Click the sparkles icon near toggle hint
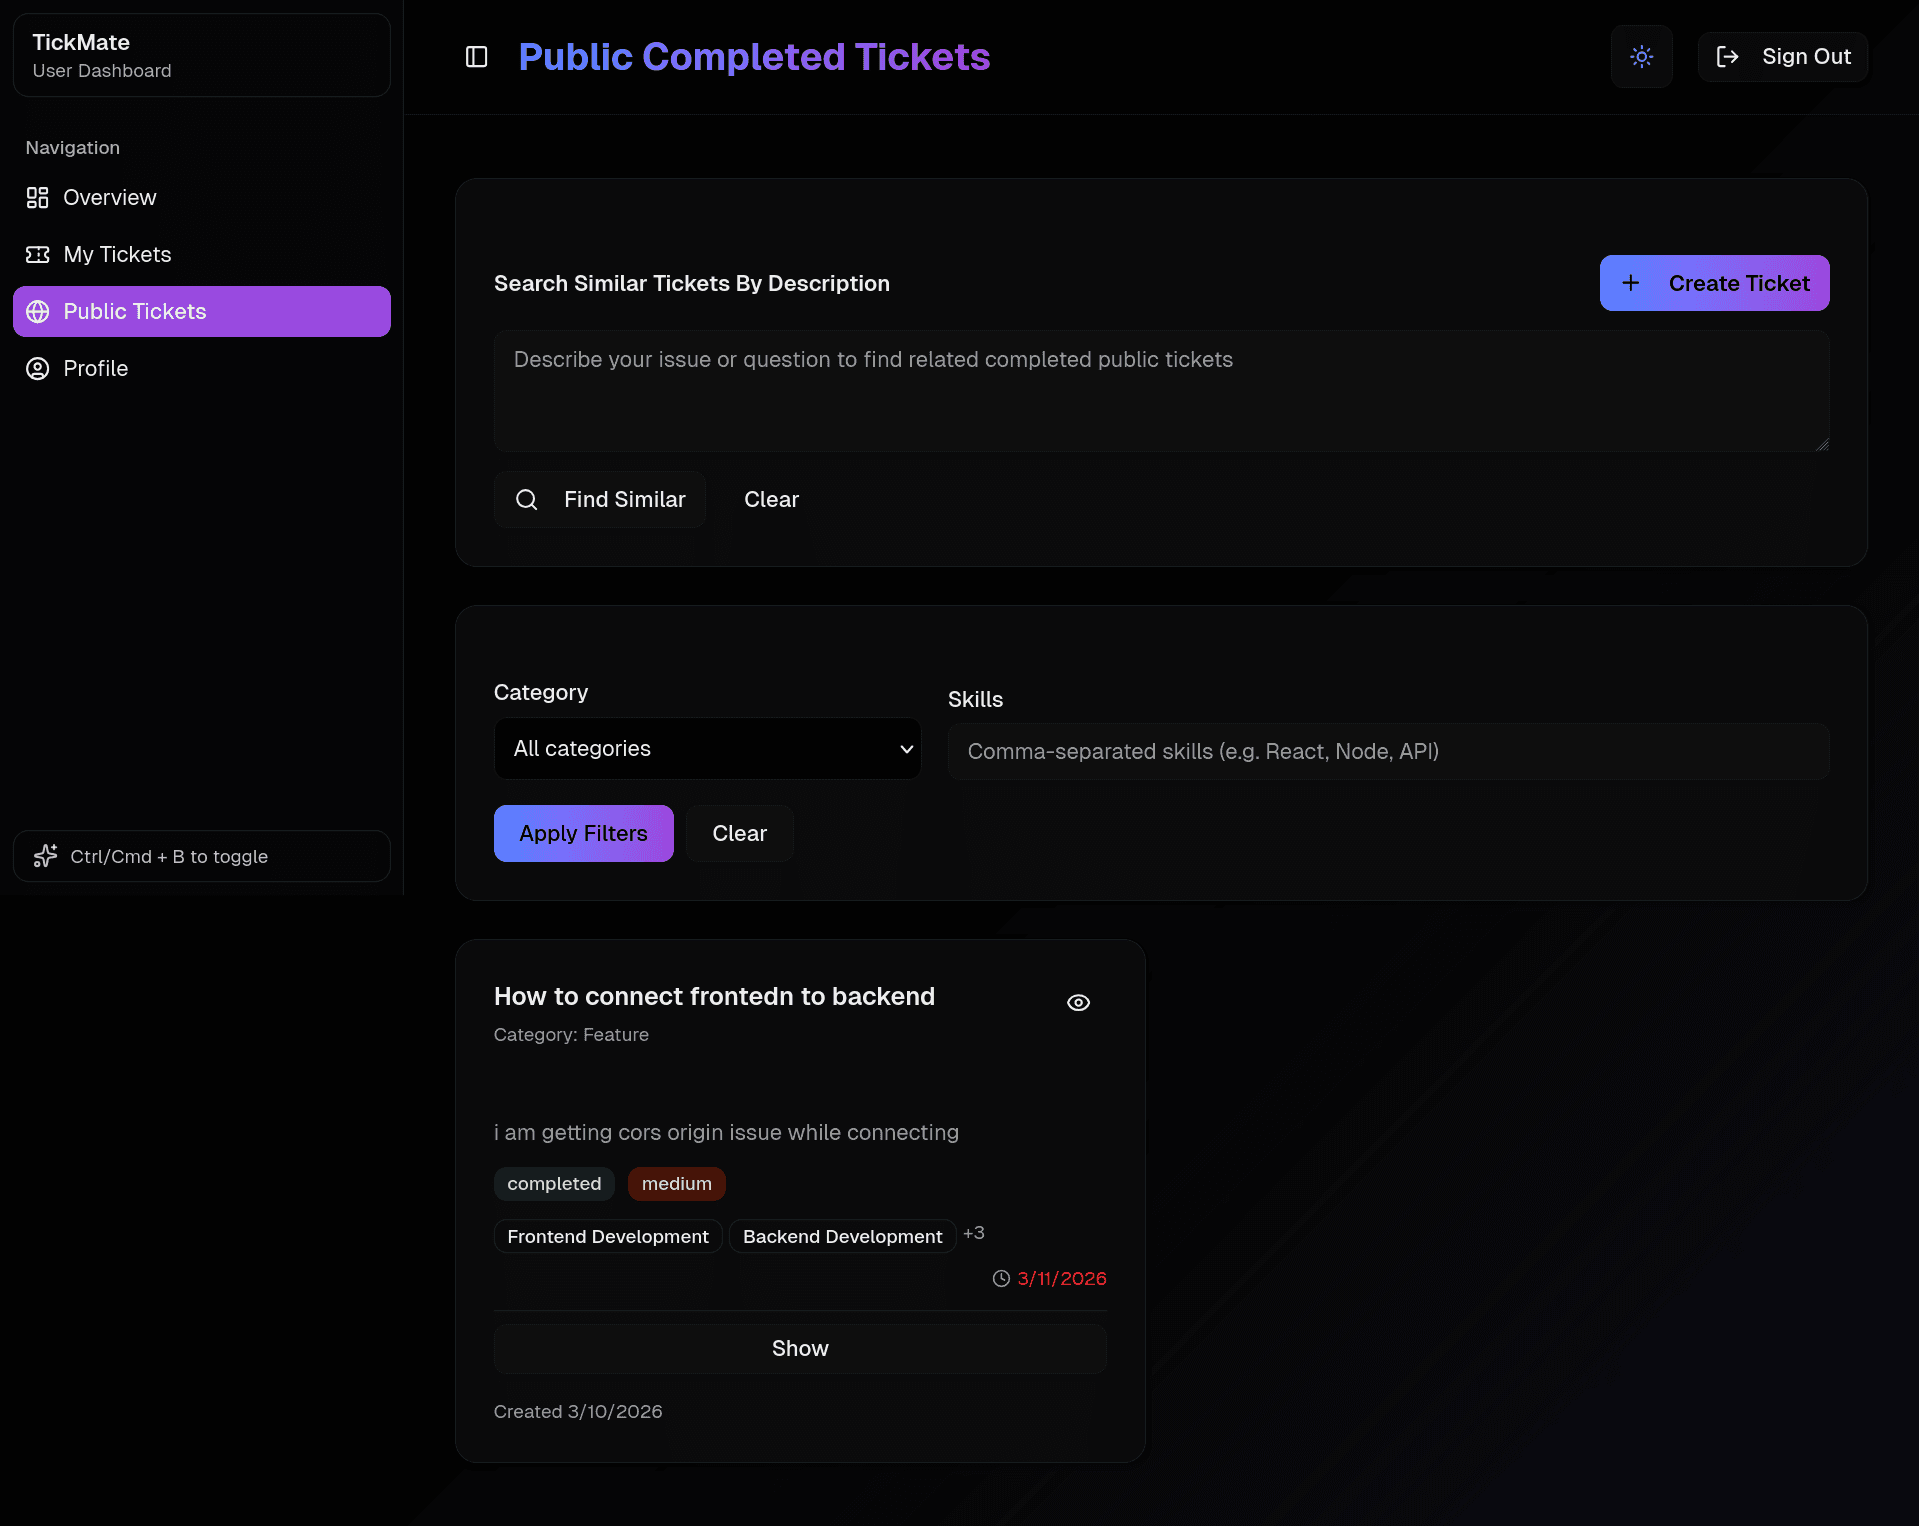The height and width of the screenshot is (1526, 1920). tap(46, 857)
